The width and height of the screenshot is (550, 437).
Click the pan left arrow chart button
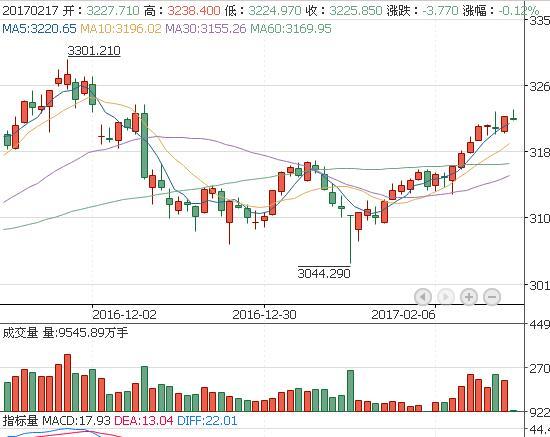tap(423, 297)
